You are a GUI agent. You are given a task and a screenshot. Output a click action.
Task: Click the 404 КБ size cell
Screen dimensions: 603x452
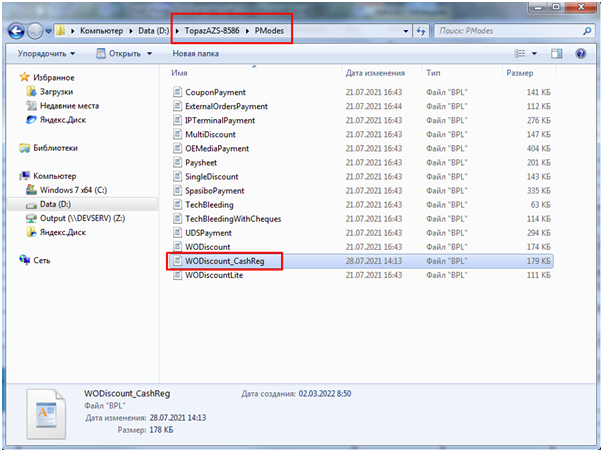[538, 148]
